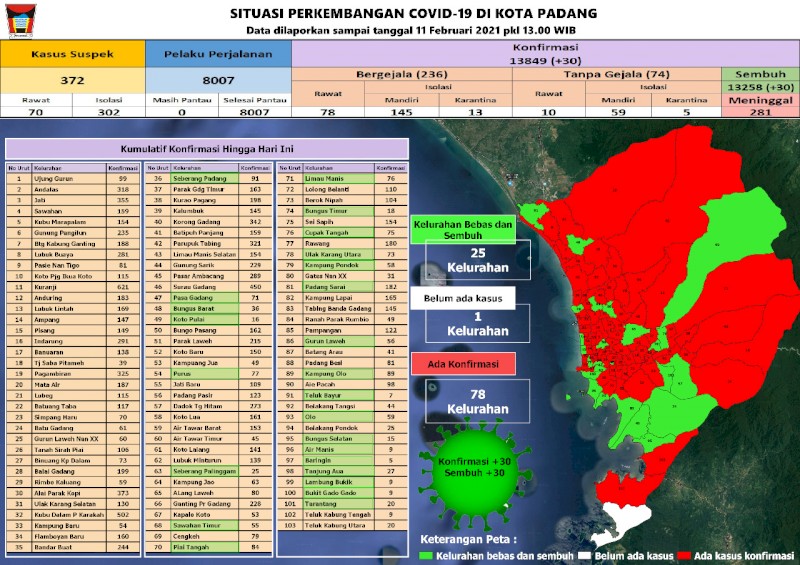
Task: Click the 'Andalas' kelurahan cell
Action: [x=69, y=189]
